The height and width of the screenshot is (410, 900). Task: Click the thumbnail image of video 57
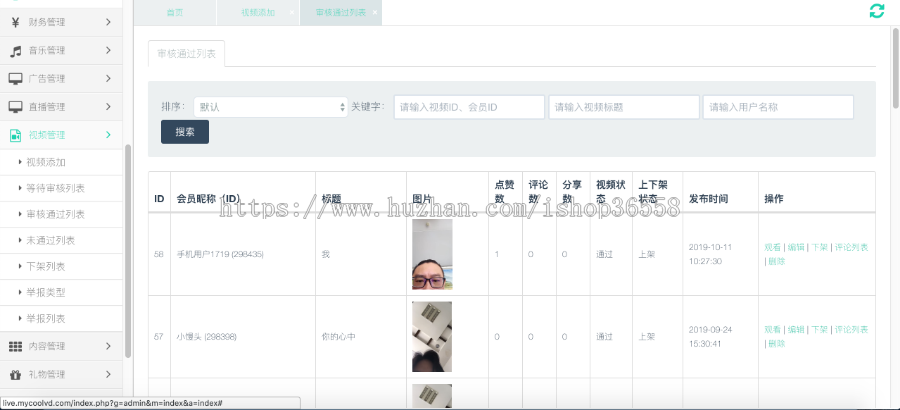tap(432, 336)
